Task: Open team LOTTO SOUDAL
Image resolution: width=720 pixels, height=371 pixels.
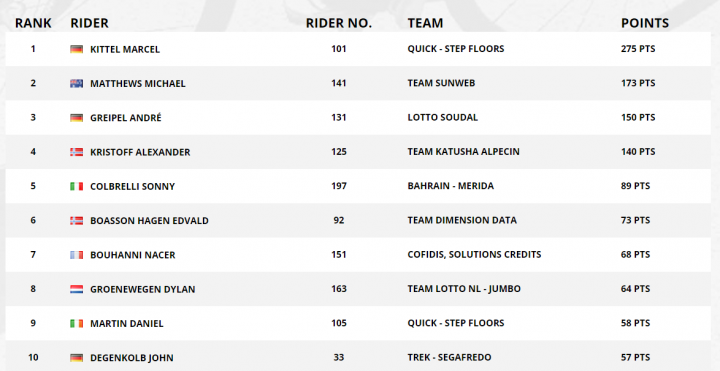Action: pyautogui.click(x=443, y=118)
